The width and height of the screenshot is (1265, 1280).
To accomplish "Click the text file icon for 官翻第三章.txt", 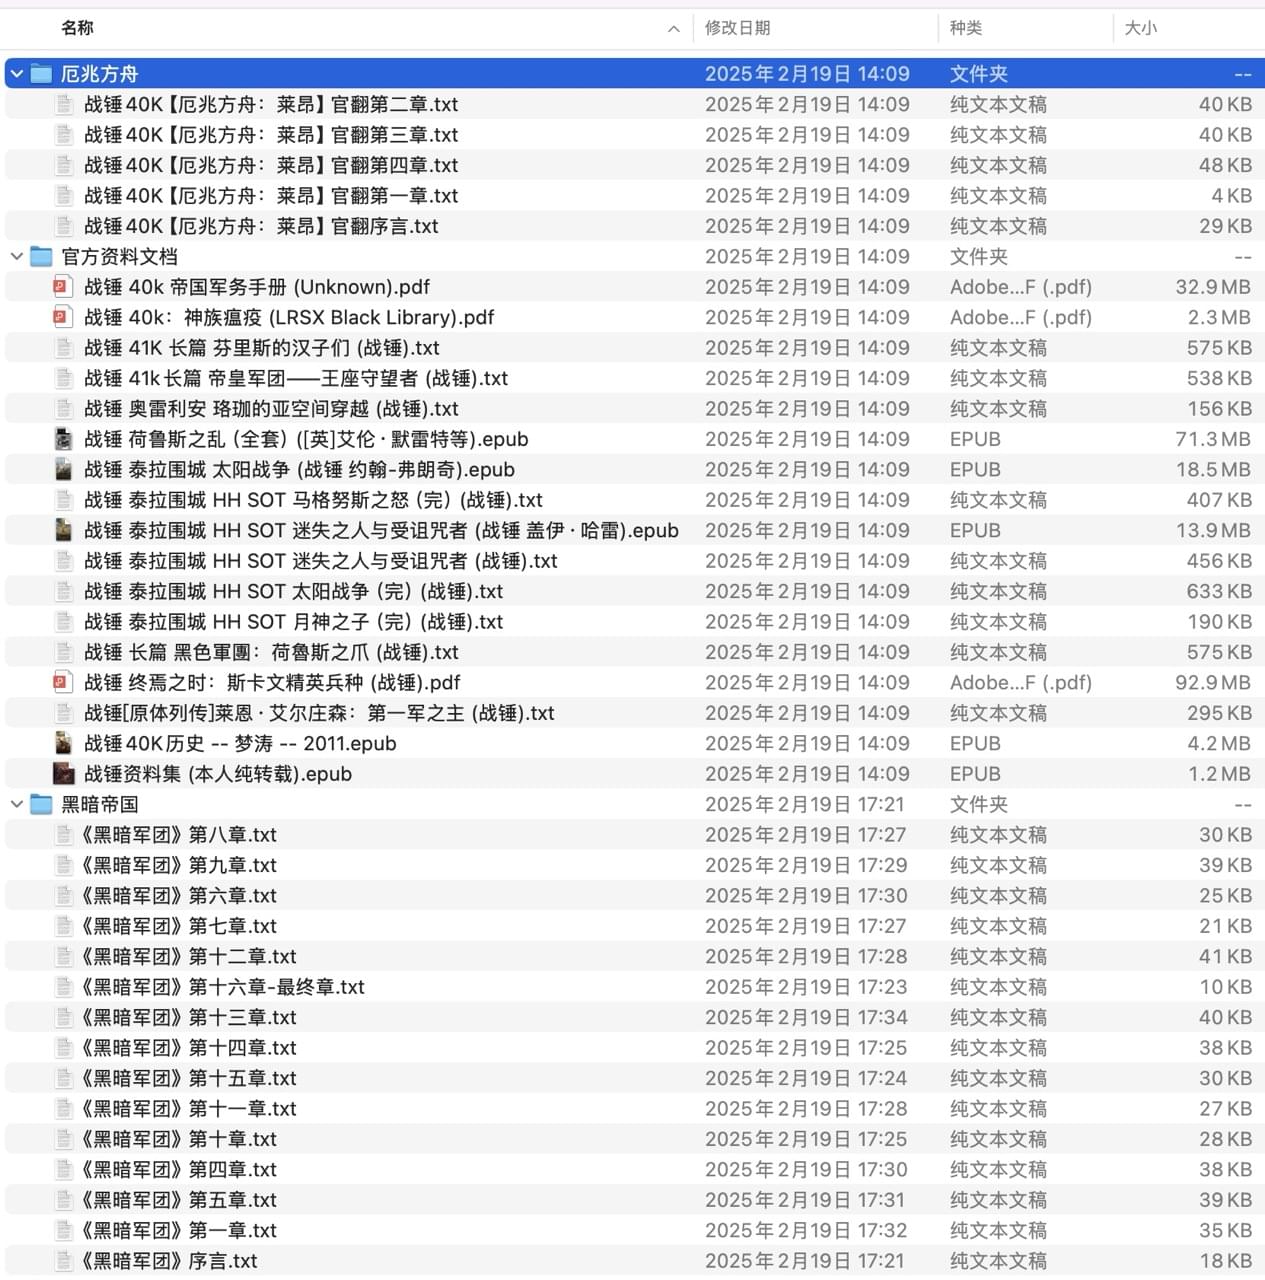I will click(64, 135).
